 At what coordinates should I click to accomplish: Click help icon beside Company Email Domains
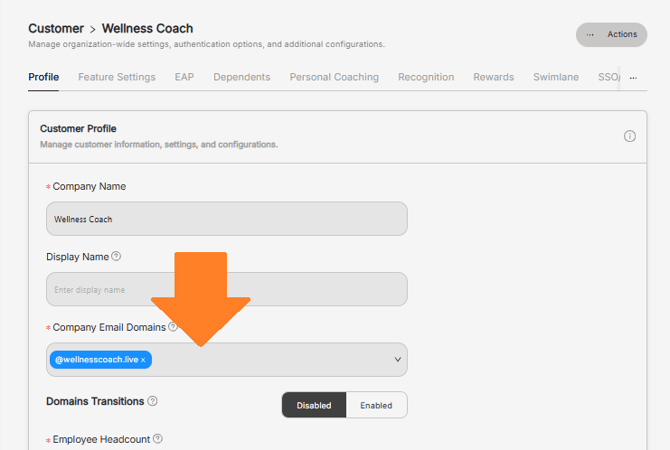(x=173, y=327)
